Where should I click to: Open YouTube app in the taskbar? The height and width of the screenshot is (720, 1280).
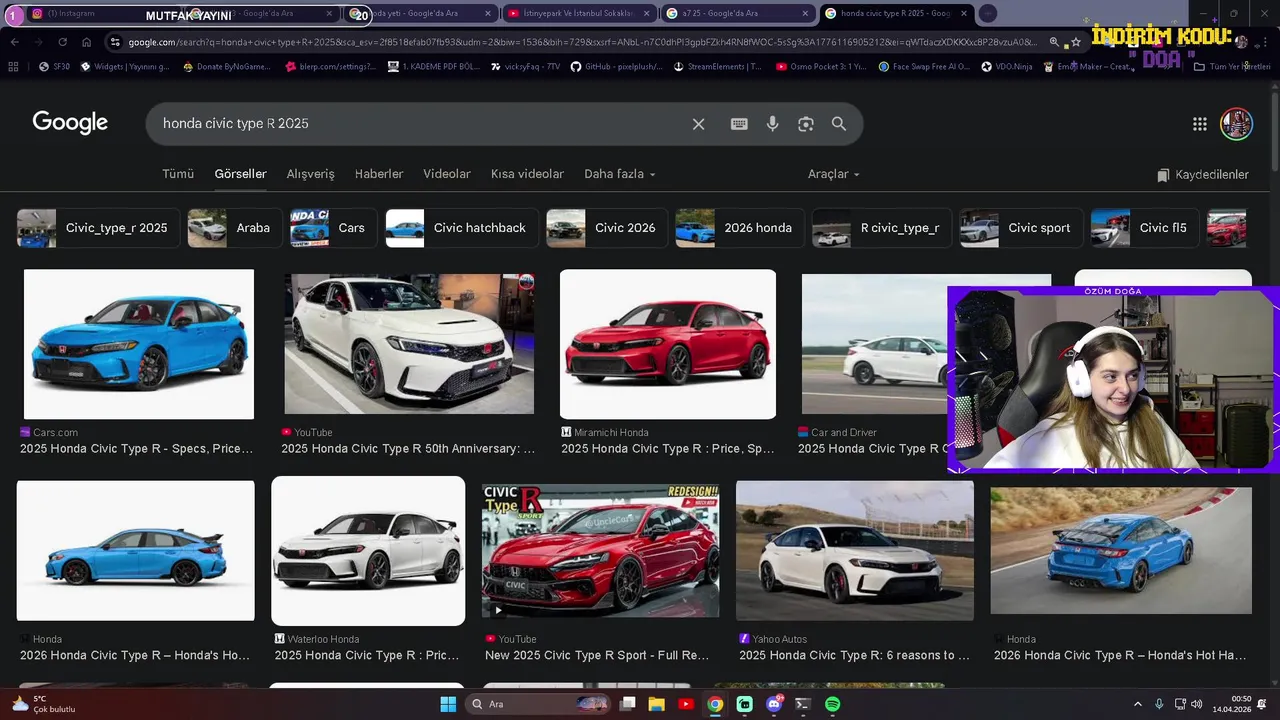point(686,704)
